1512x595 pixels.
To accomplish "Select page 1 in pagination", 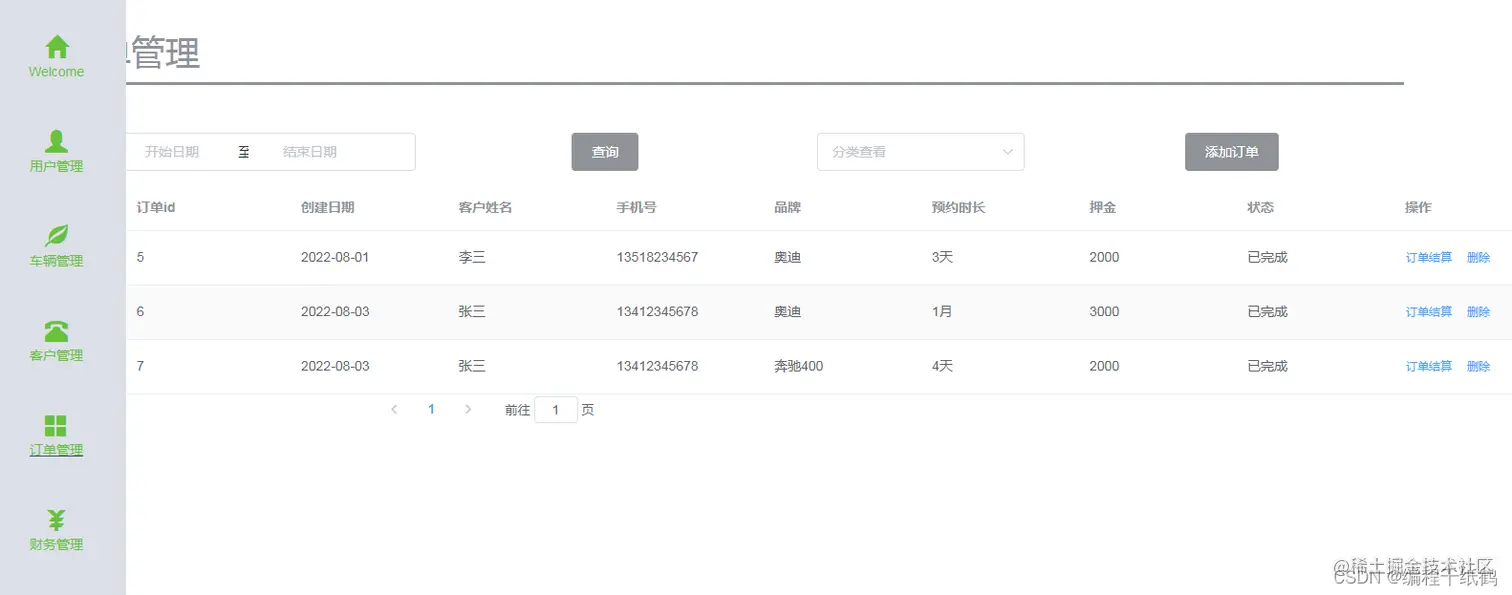I will [x=431, y=409].
